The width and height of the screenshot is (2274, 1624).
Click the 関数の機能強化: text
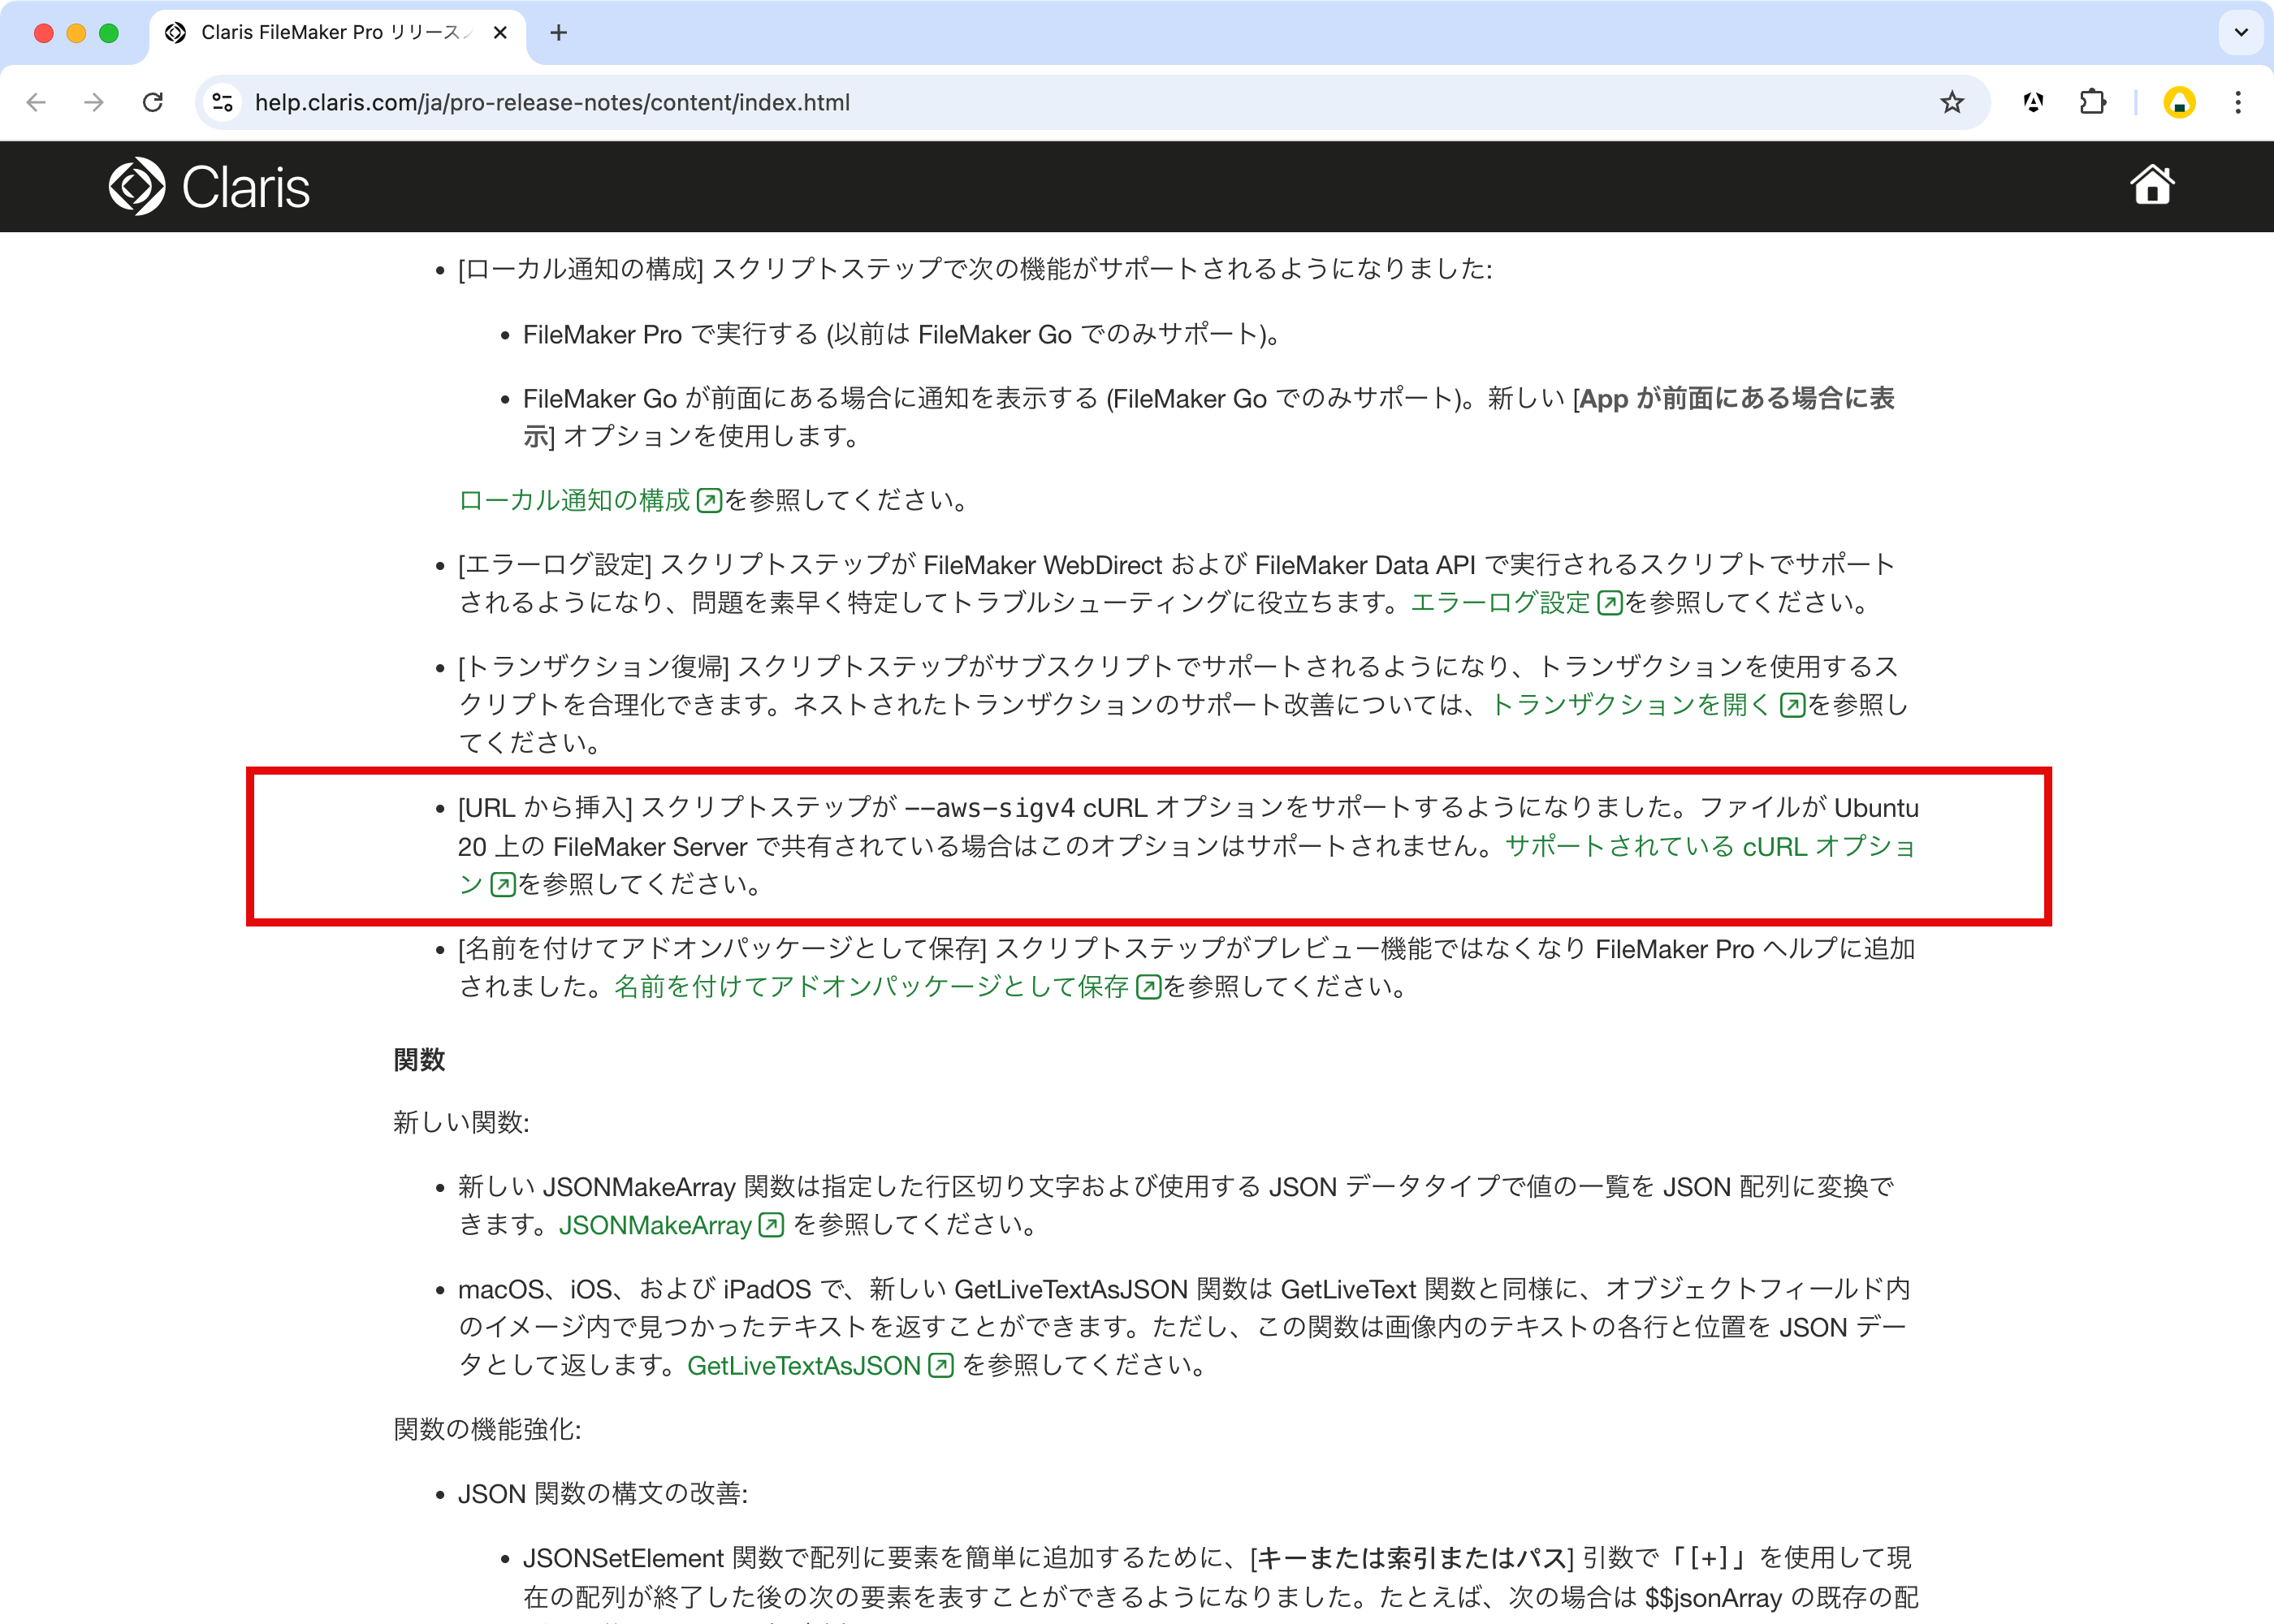[x=487, y=1429]
